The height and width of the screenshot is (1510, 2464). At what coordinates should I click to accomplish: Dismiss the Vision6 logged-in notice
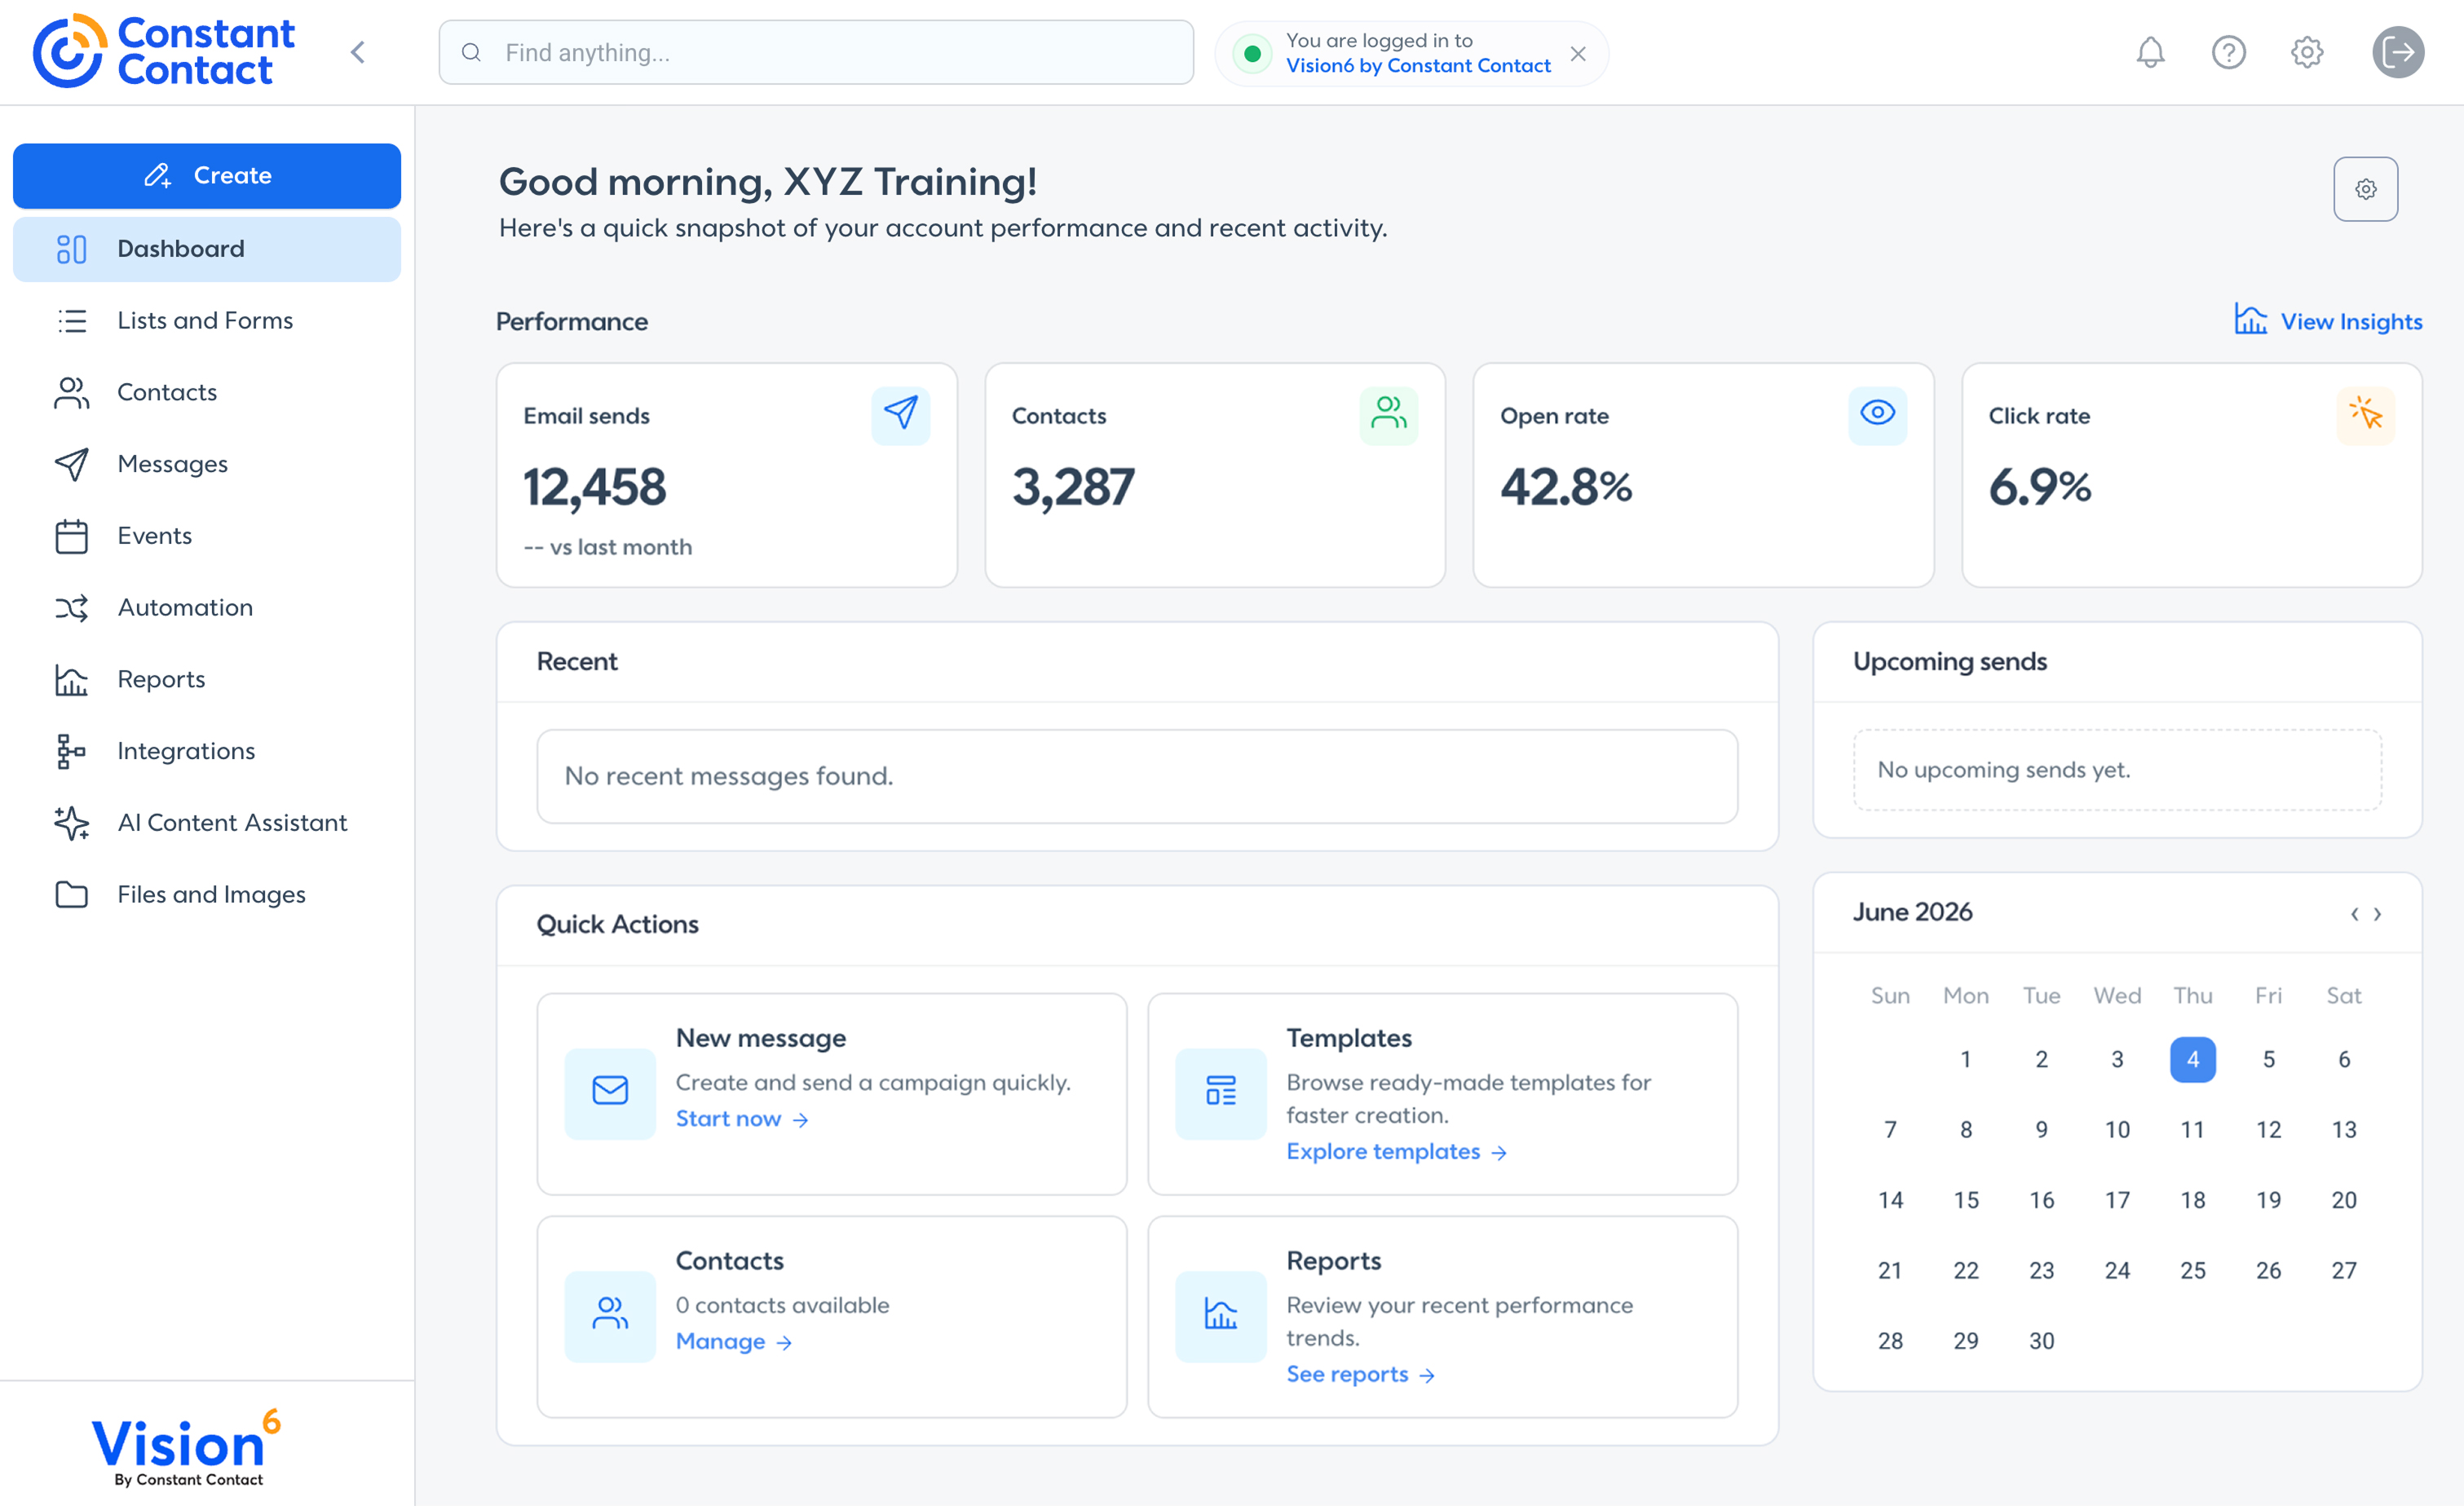1578,53
